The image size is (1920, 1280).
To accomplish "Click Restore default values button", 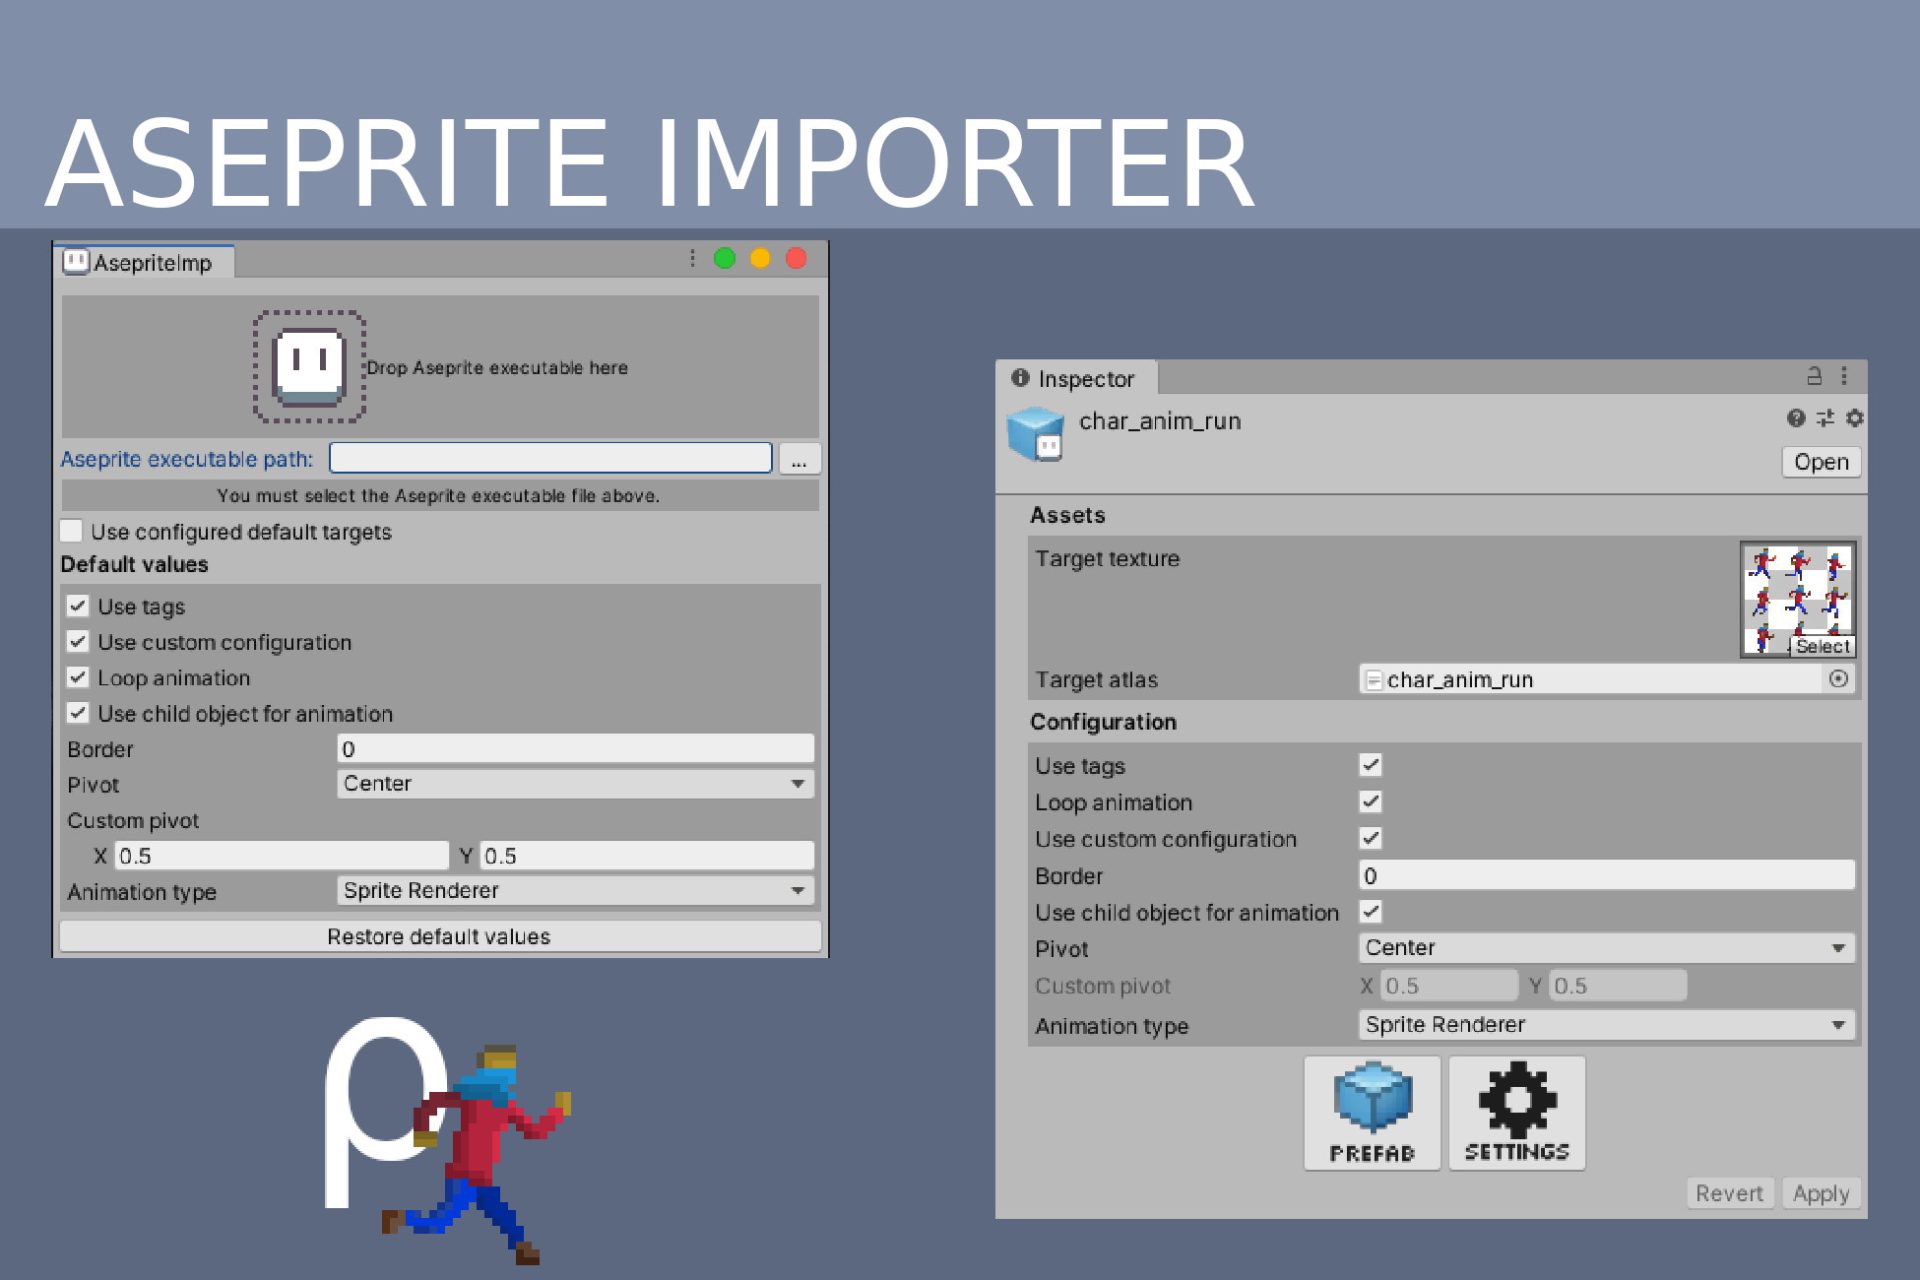I will pos(440,937).
